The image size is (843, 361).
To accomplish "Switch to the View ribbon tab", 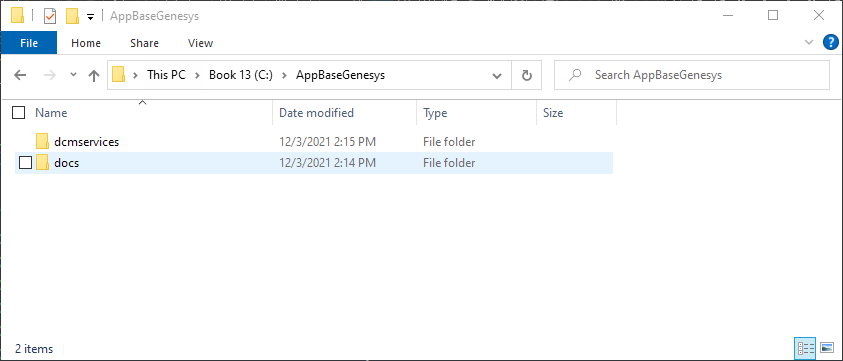I will click(x=200, y=43).
